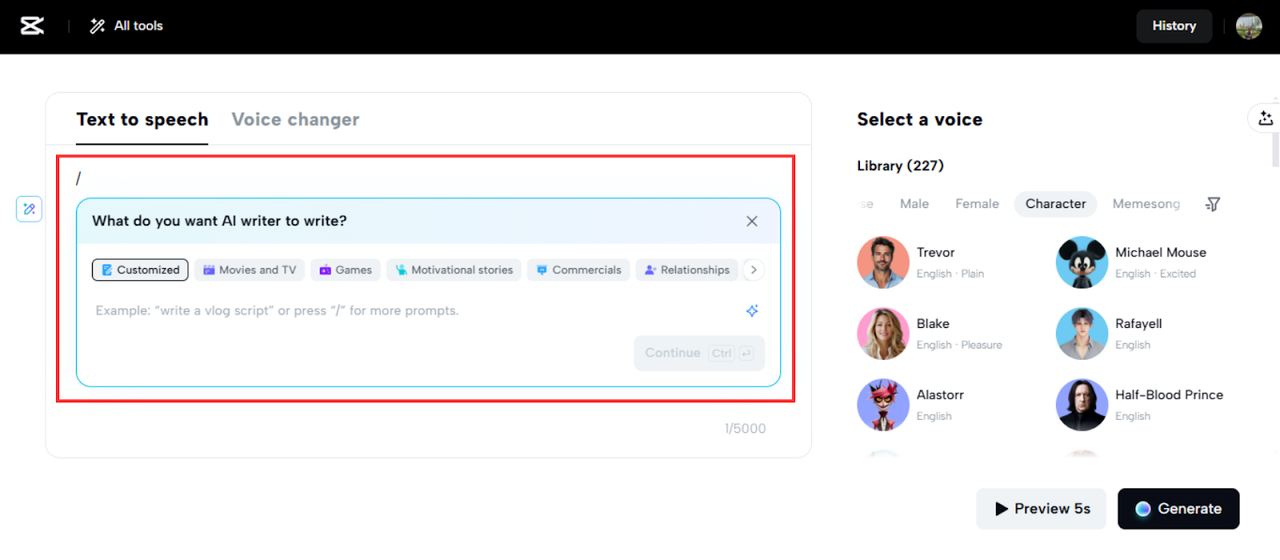
Task: Click the slash text in editor
Action: (78, 178)
